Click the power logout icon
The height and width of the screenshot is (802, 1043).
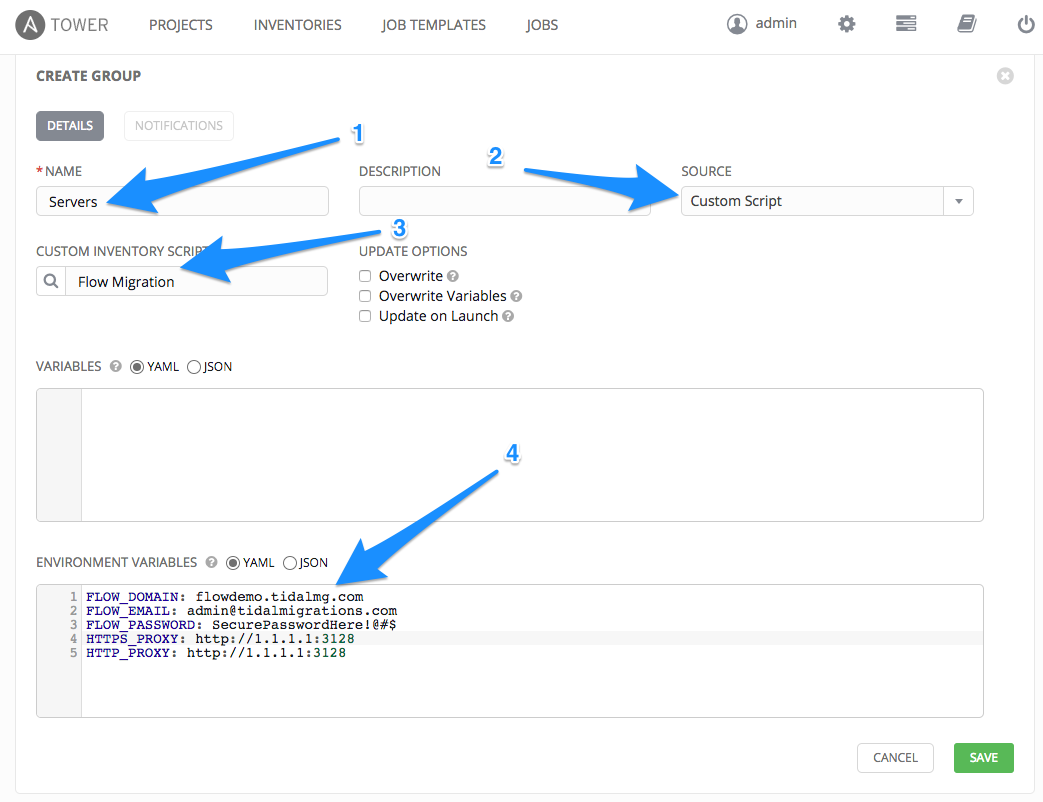coord(1025,25)
